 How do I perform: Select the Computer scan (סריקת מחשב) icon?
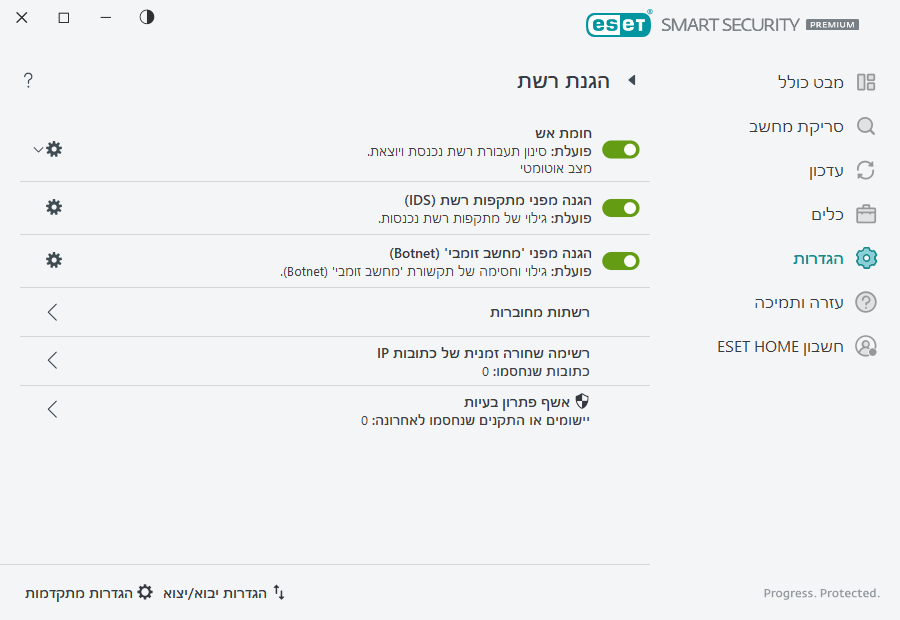point(866,126)
